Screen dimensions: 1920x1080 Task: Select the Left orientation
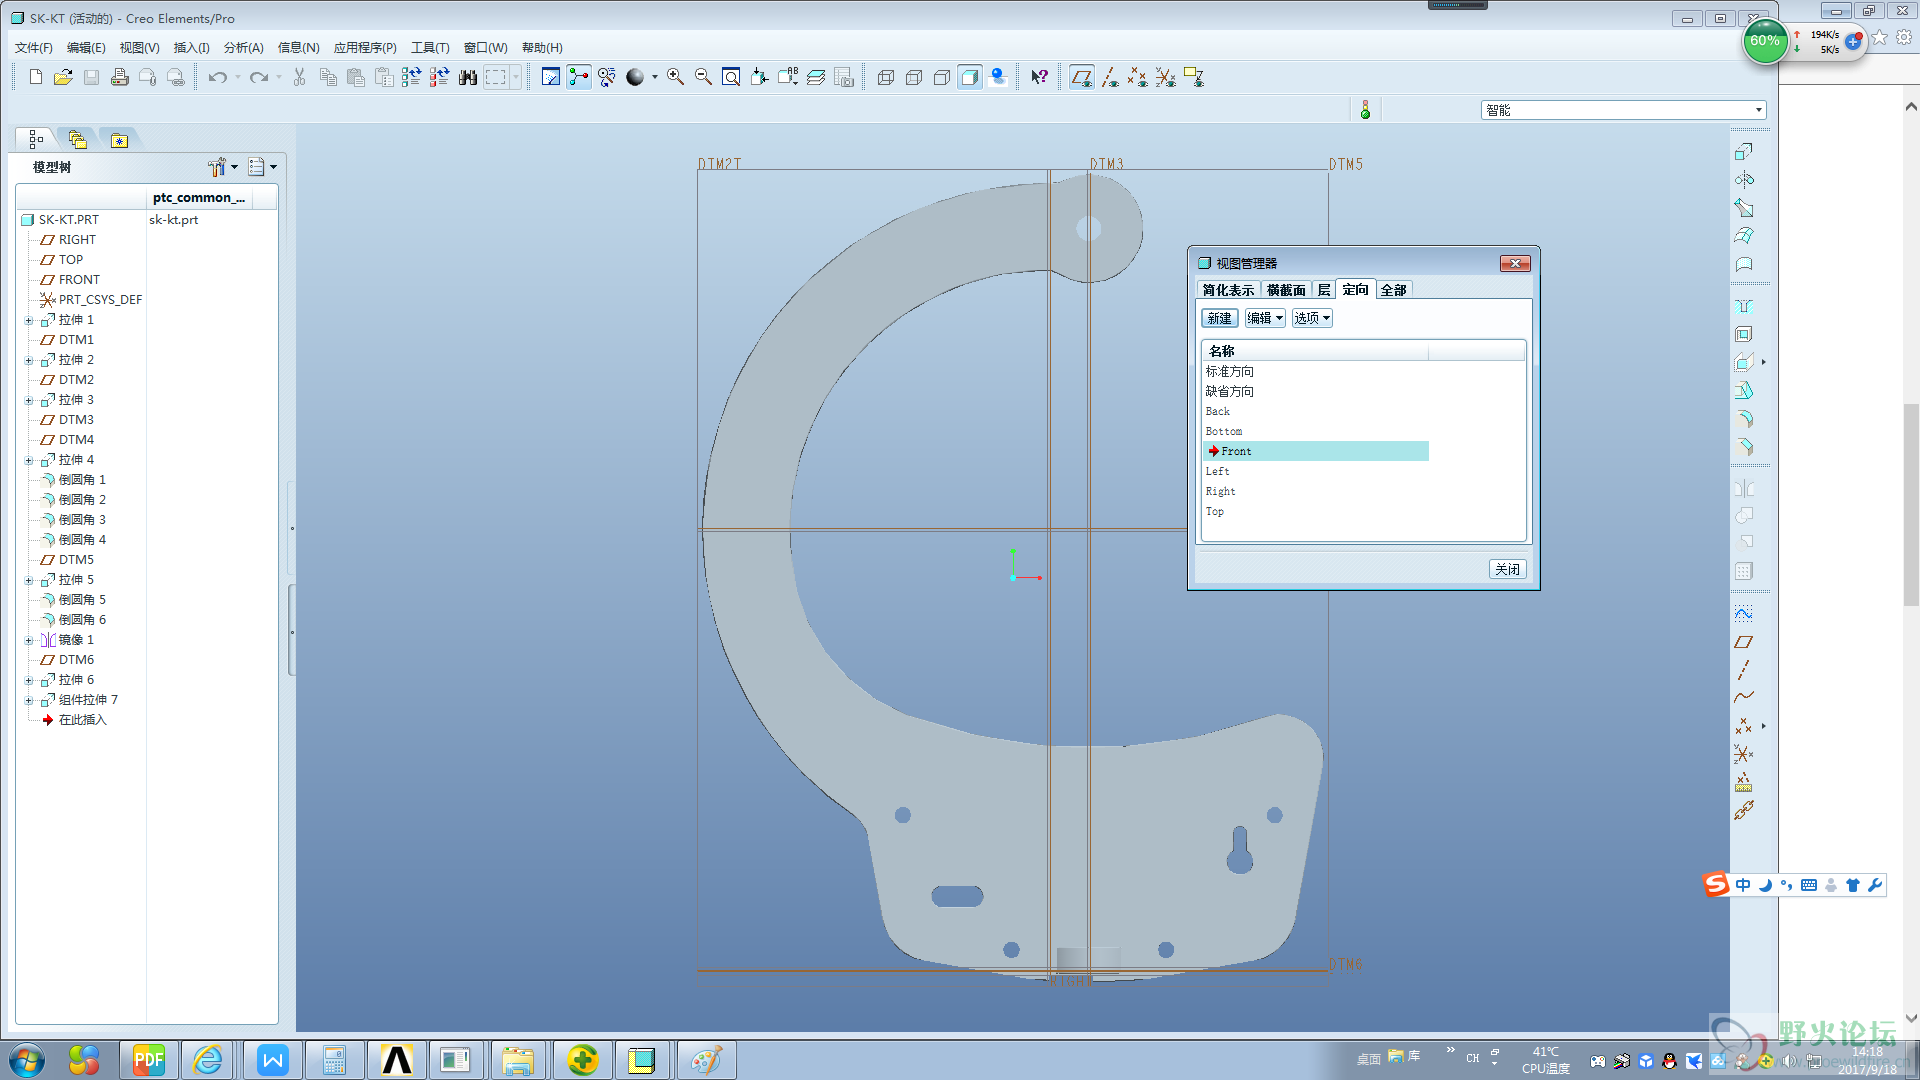click(1217, 471)
